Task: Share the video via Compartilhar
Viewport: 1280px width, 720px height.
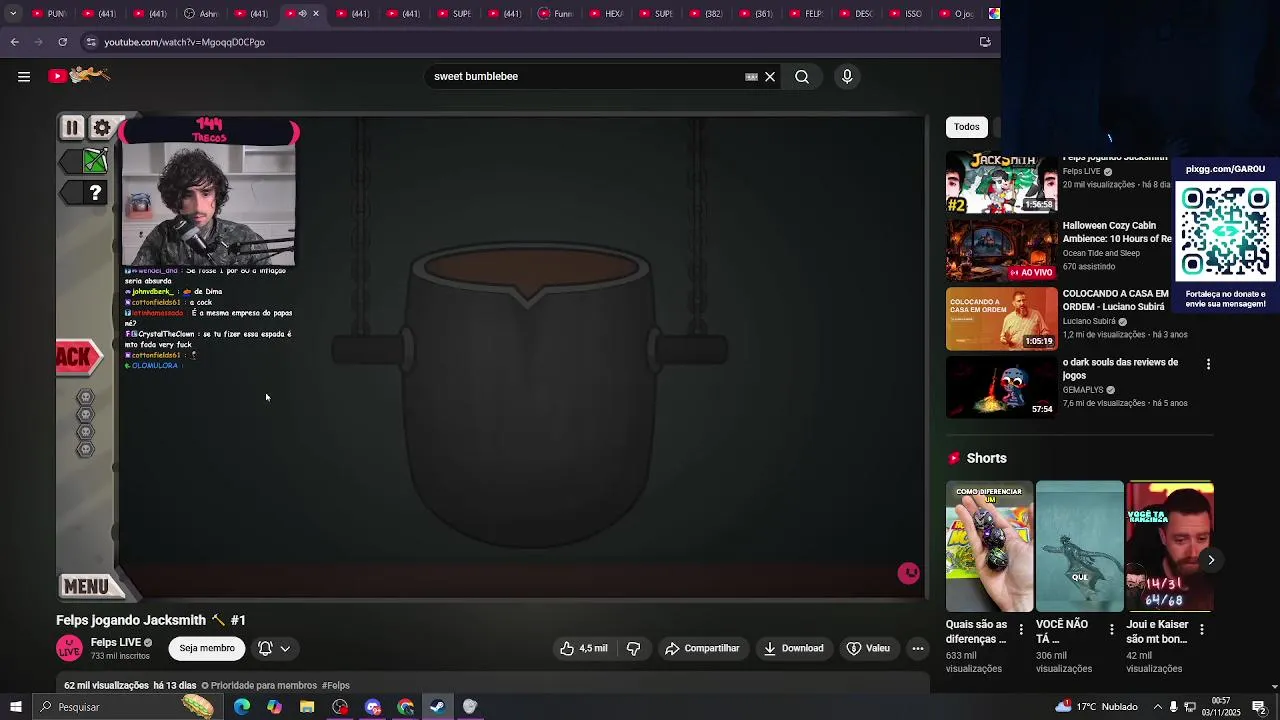Action: point(702,648)
